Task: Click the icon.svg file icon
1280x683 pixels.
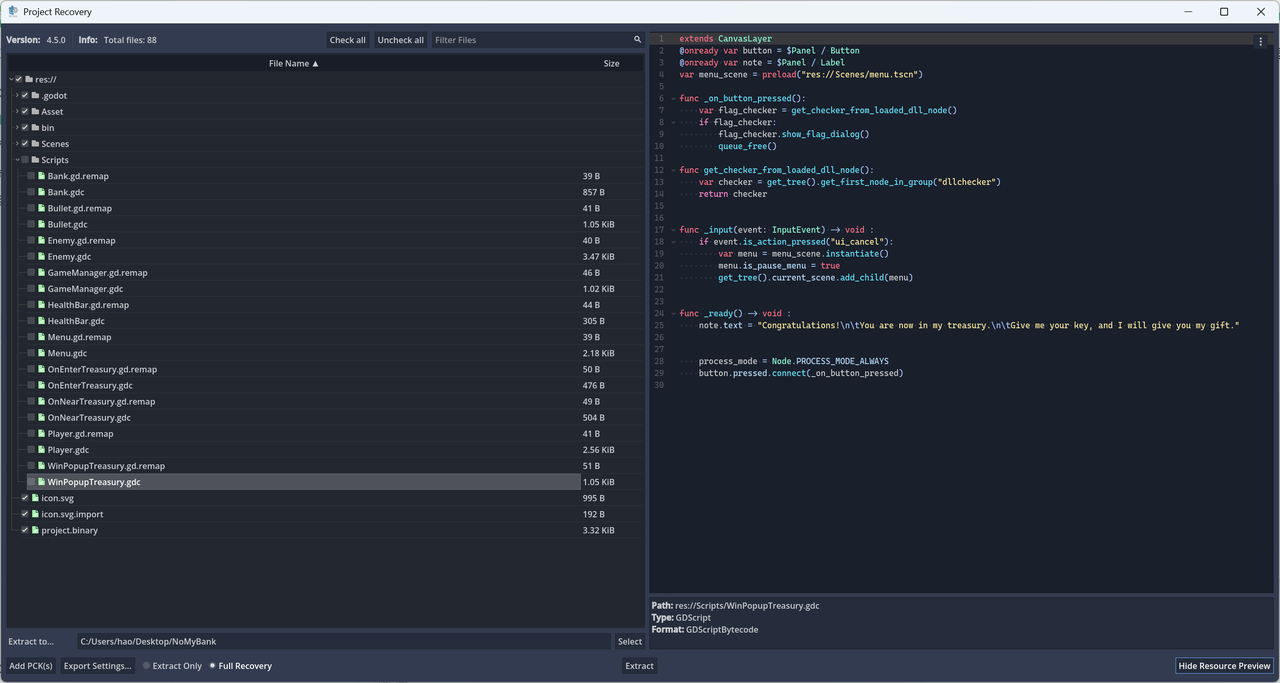Action: pyautogui.click(x=35, y=498)
